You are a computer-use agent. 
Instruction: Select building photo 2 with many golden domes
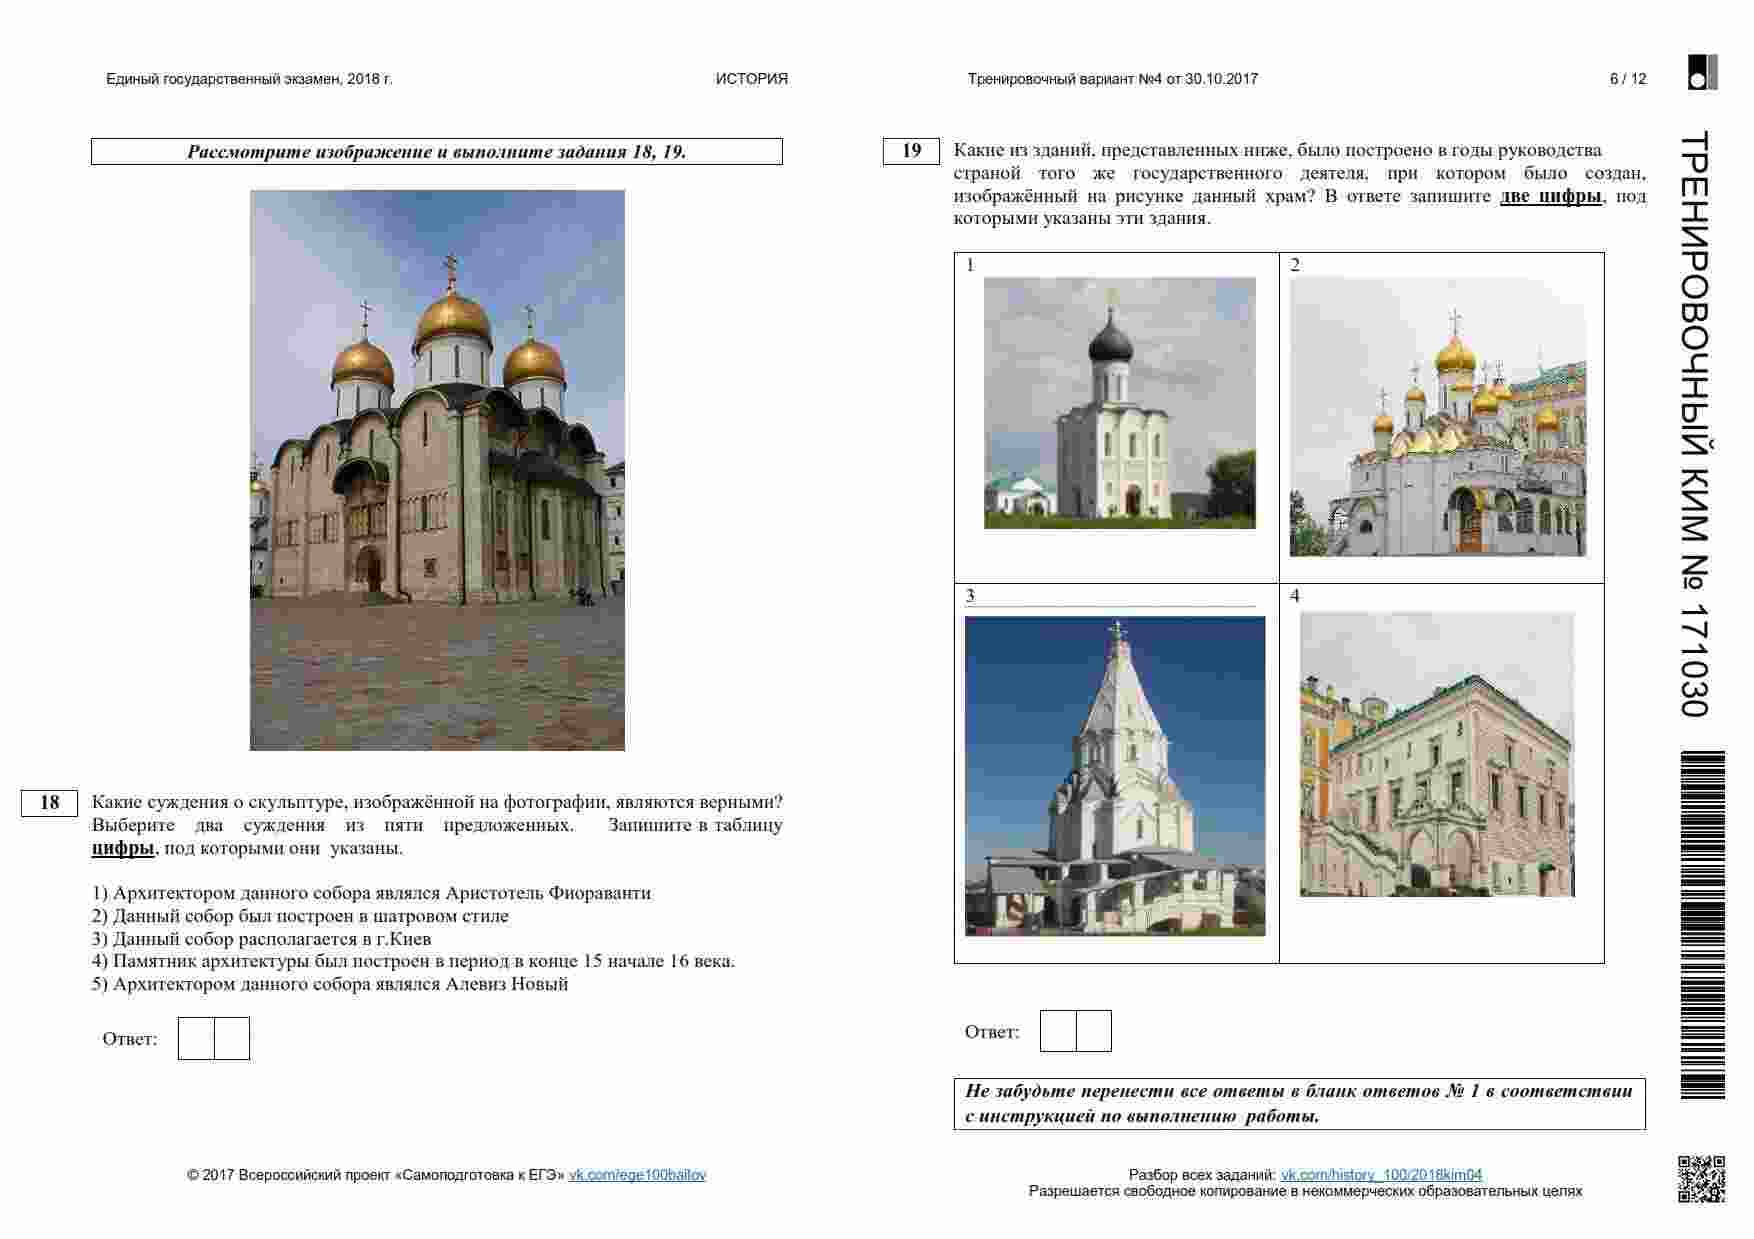1437,417
